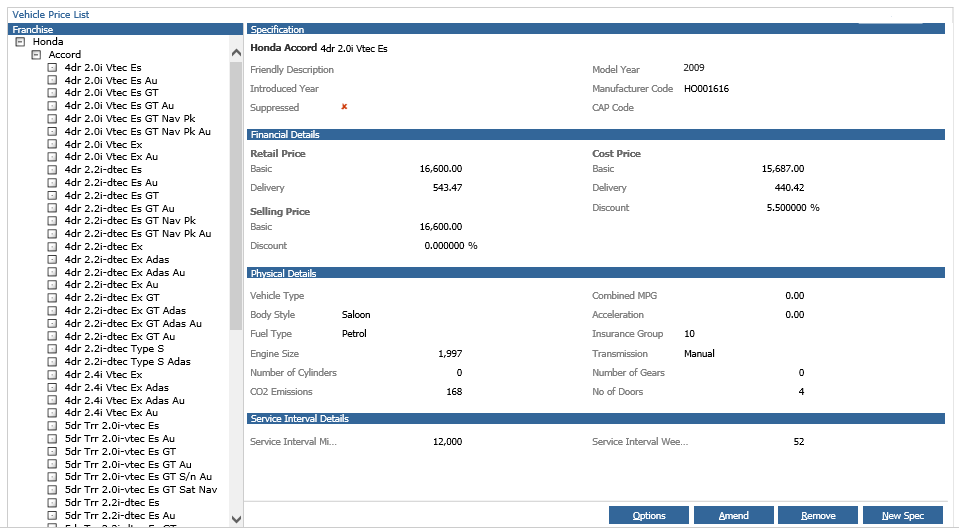The height and width of the screenshot is (528, 959).
Task: Click the tree scrollbar down arrow
Action: pyautogui.click(x=236, y=519)
